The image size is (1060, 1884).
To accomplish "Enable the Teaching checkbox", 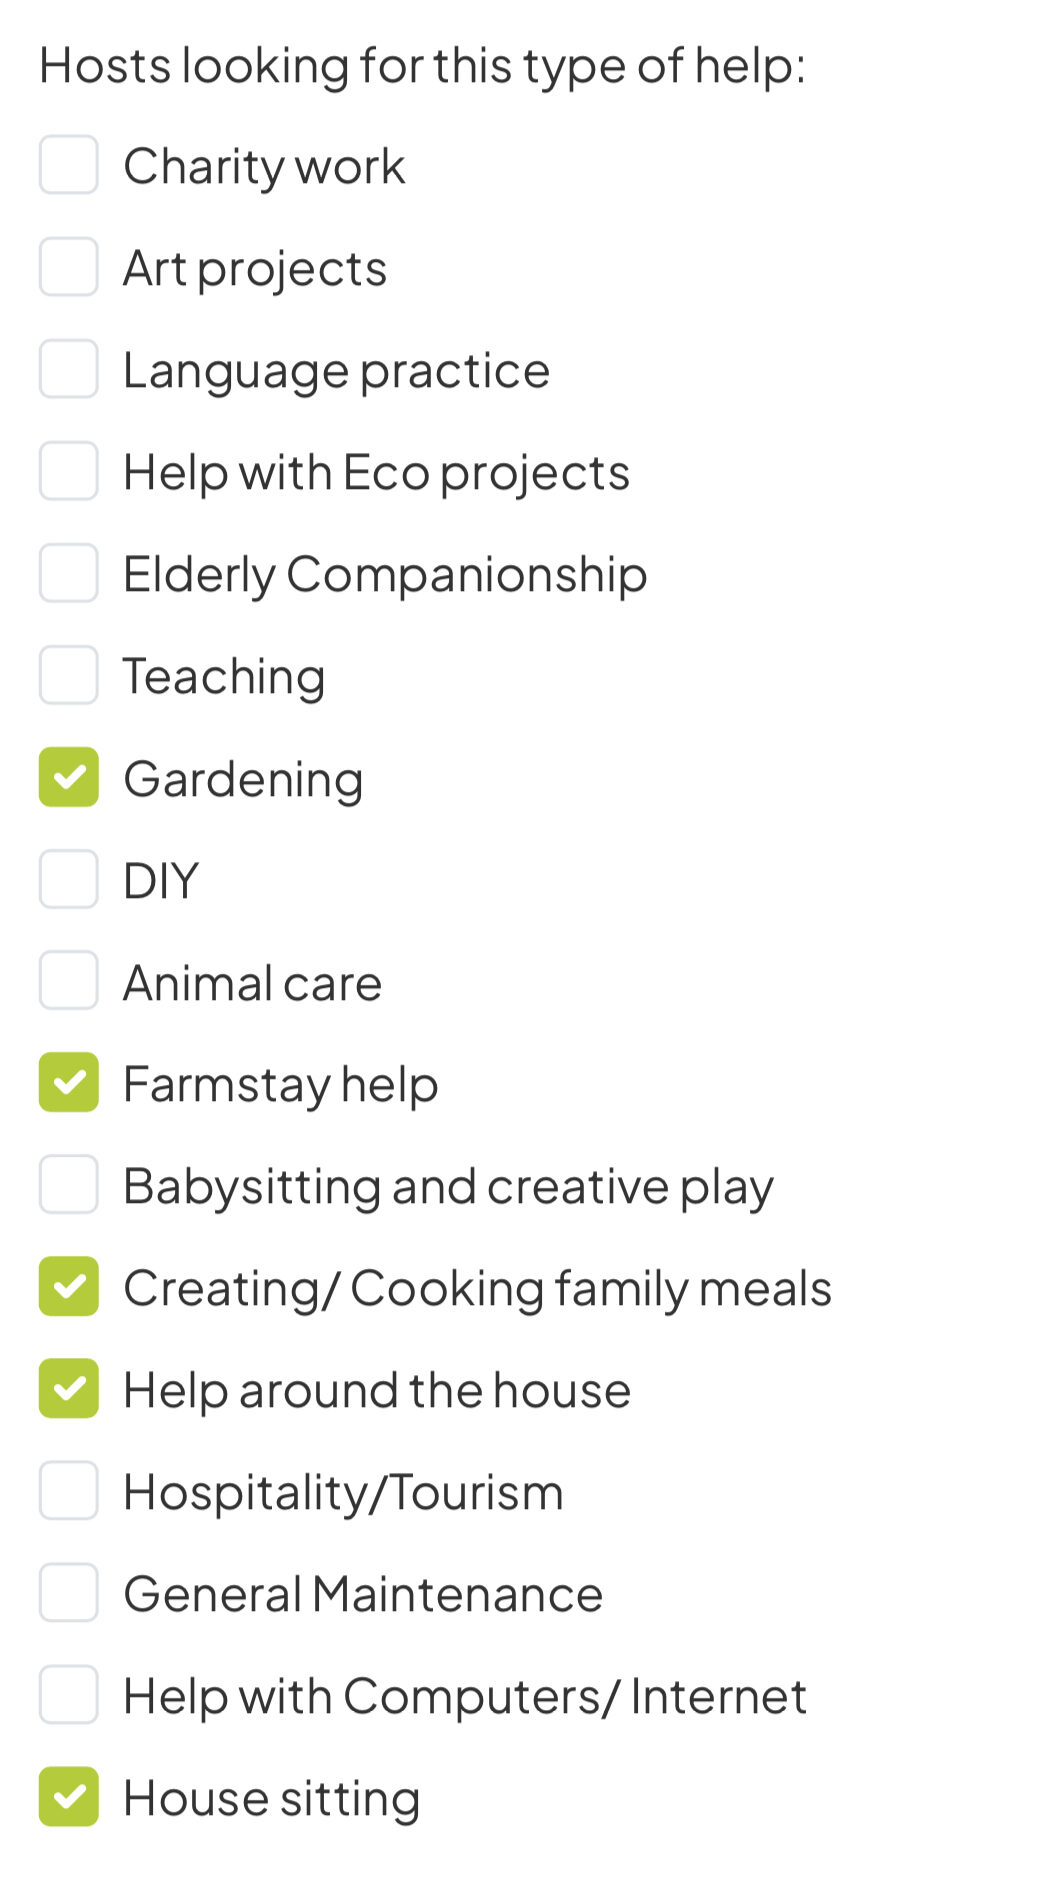I will point(68,675).
